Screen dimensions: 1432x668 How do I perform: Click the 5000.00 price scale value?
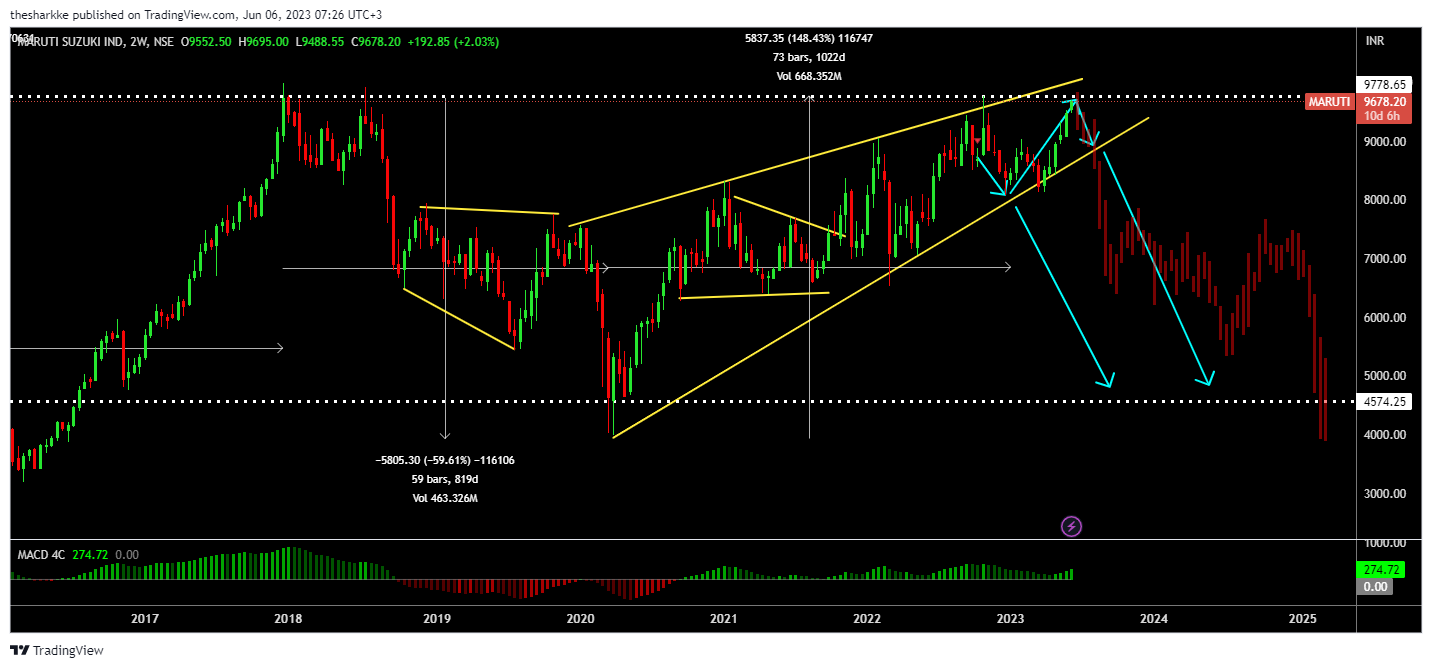pos(1386,376)
